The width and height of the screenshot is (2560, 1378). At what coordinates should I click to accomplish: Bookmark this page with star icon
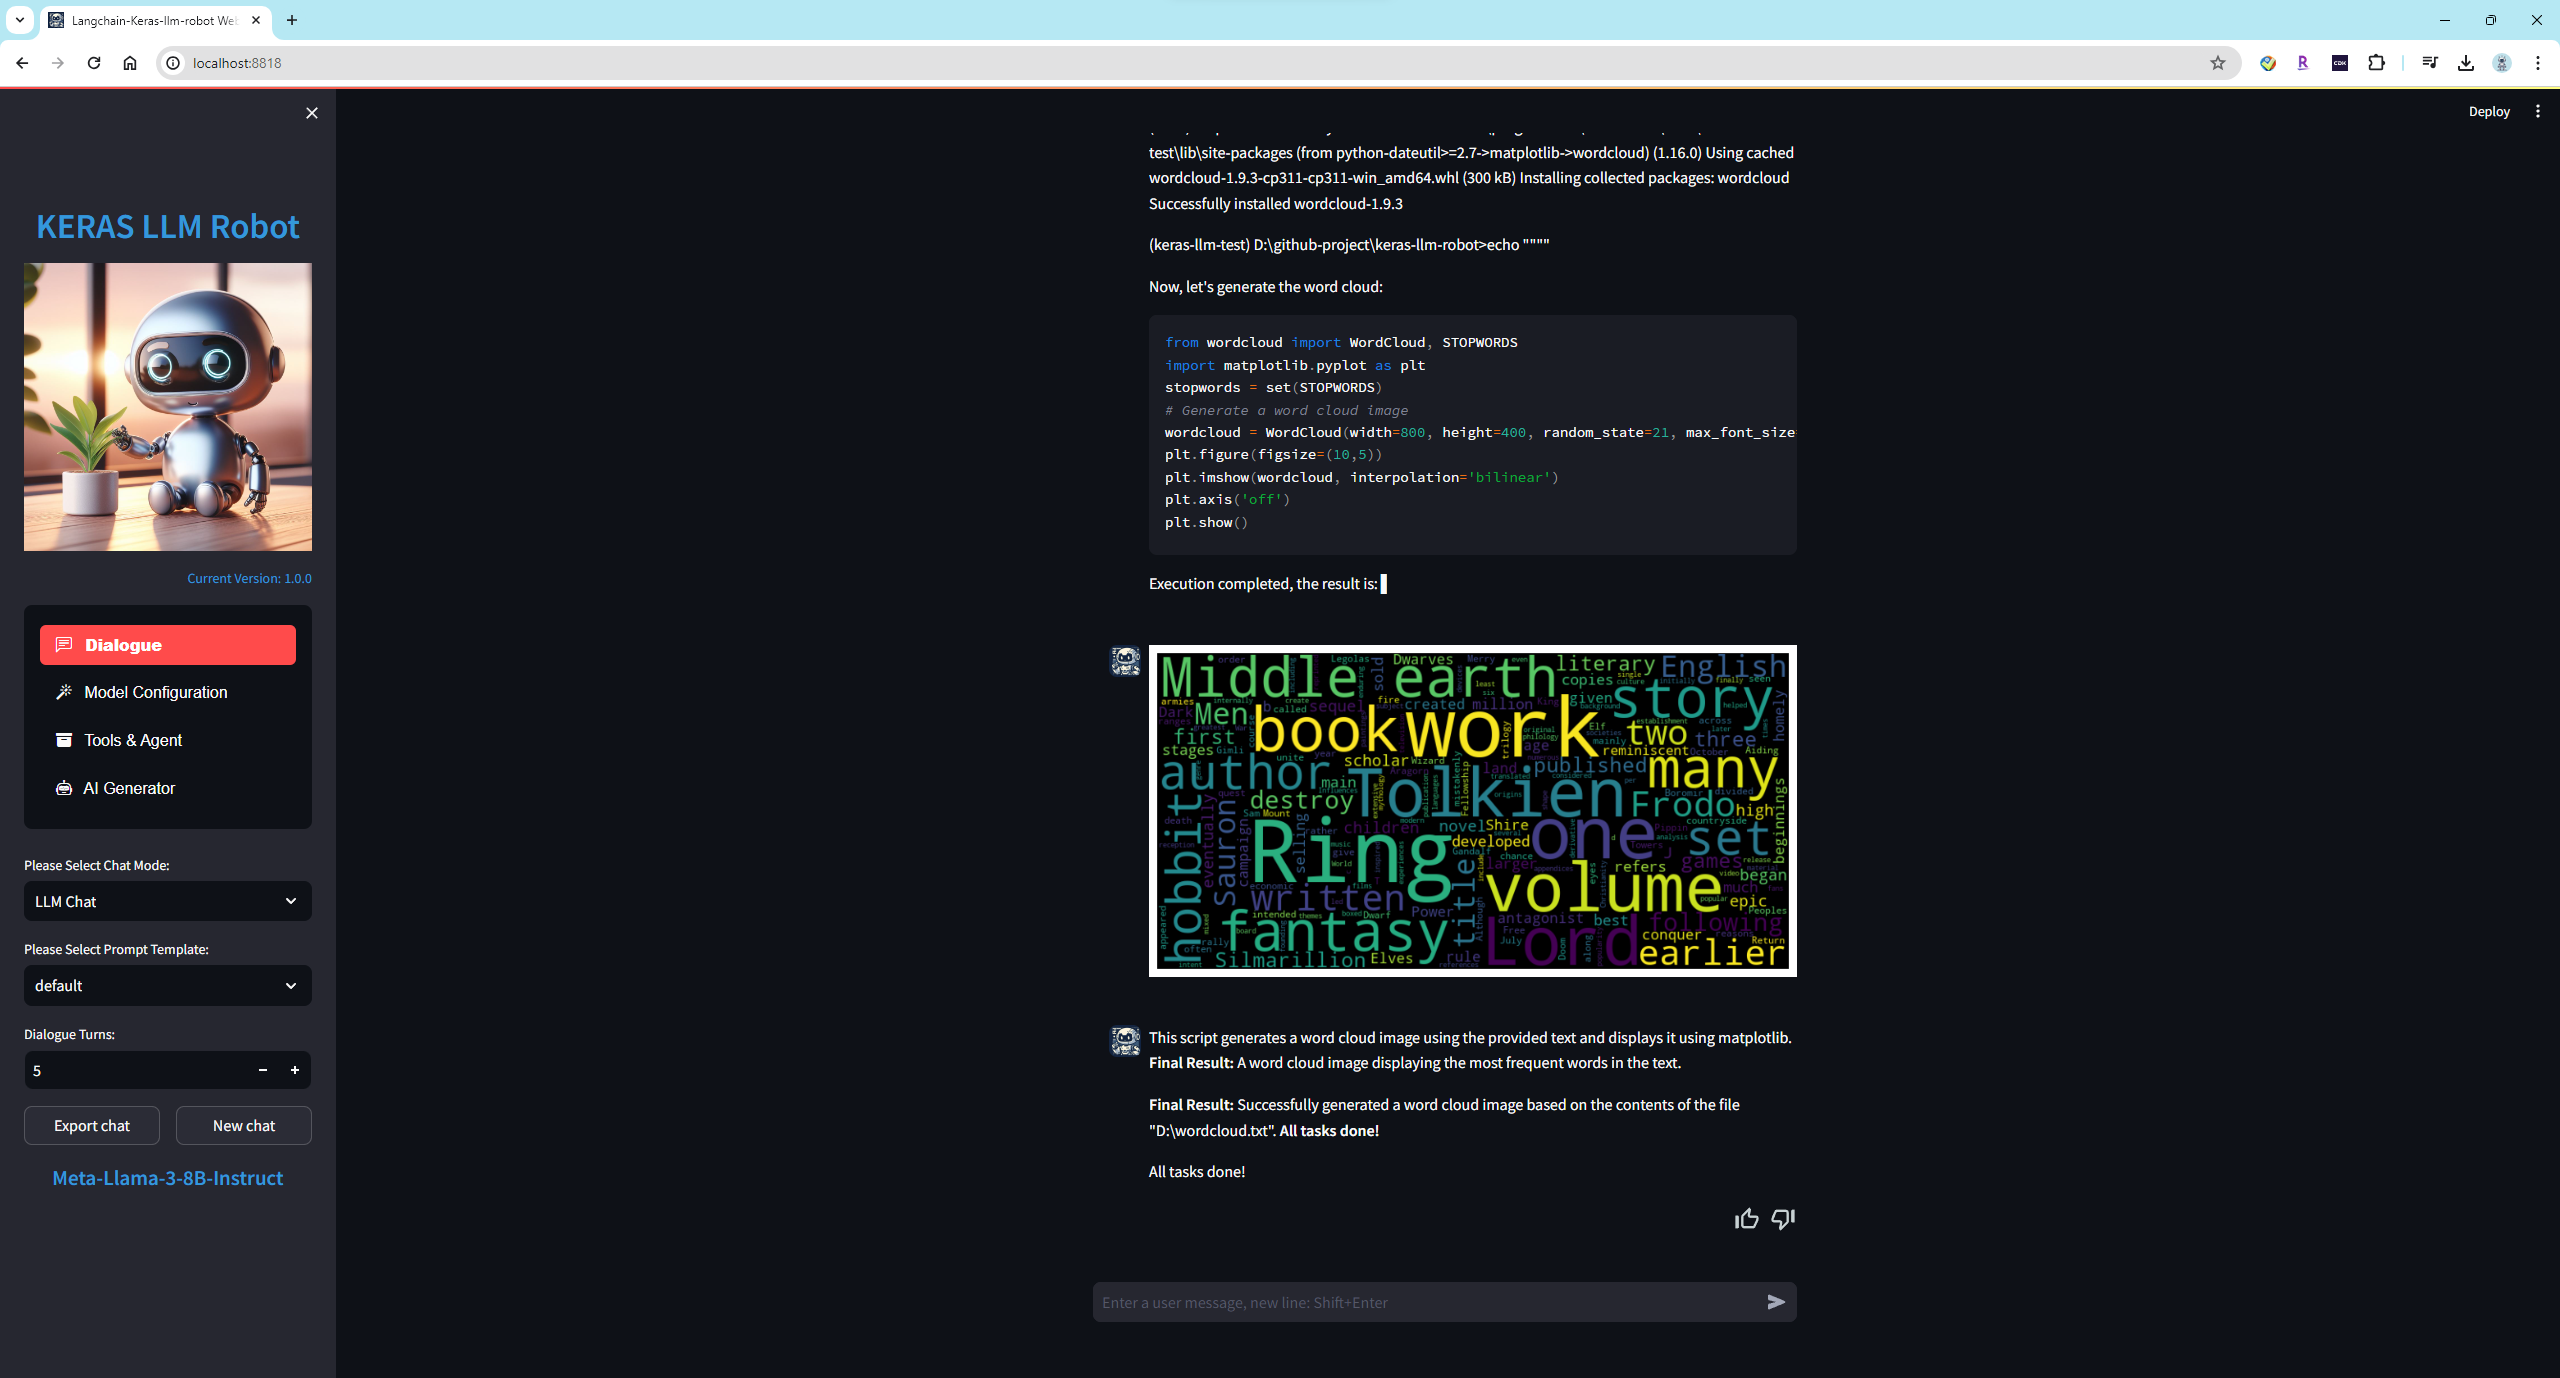[x=2218, y=63]
